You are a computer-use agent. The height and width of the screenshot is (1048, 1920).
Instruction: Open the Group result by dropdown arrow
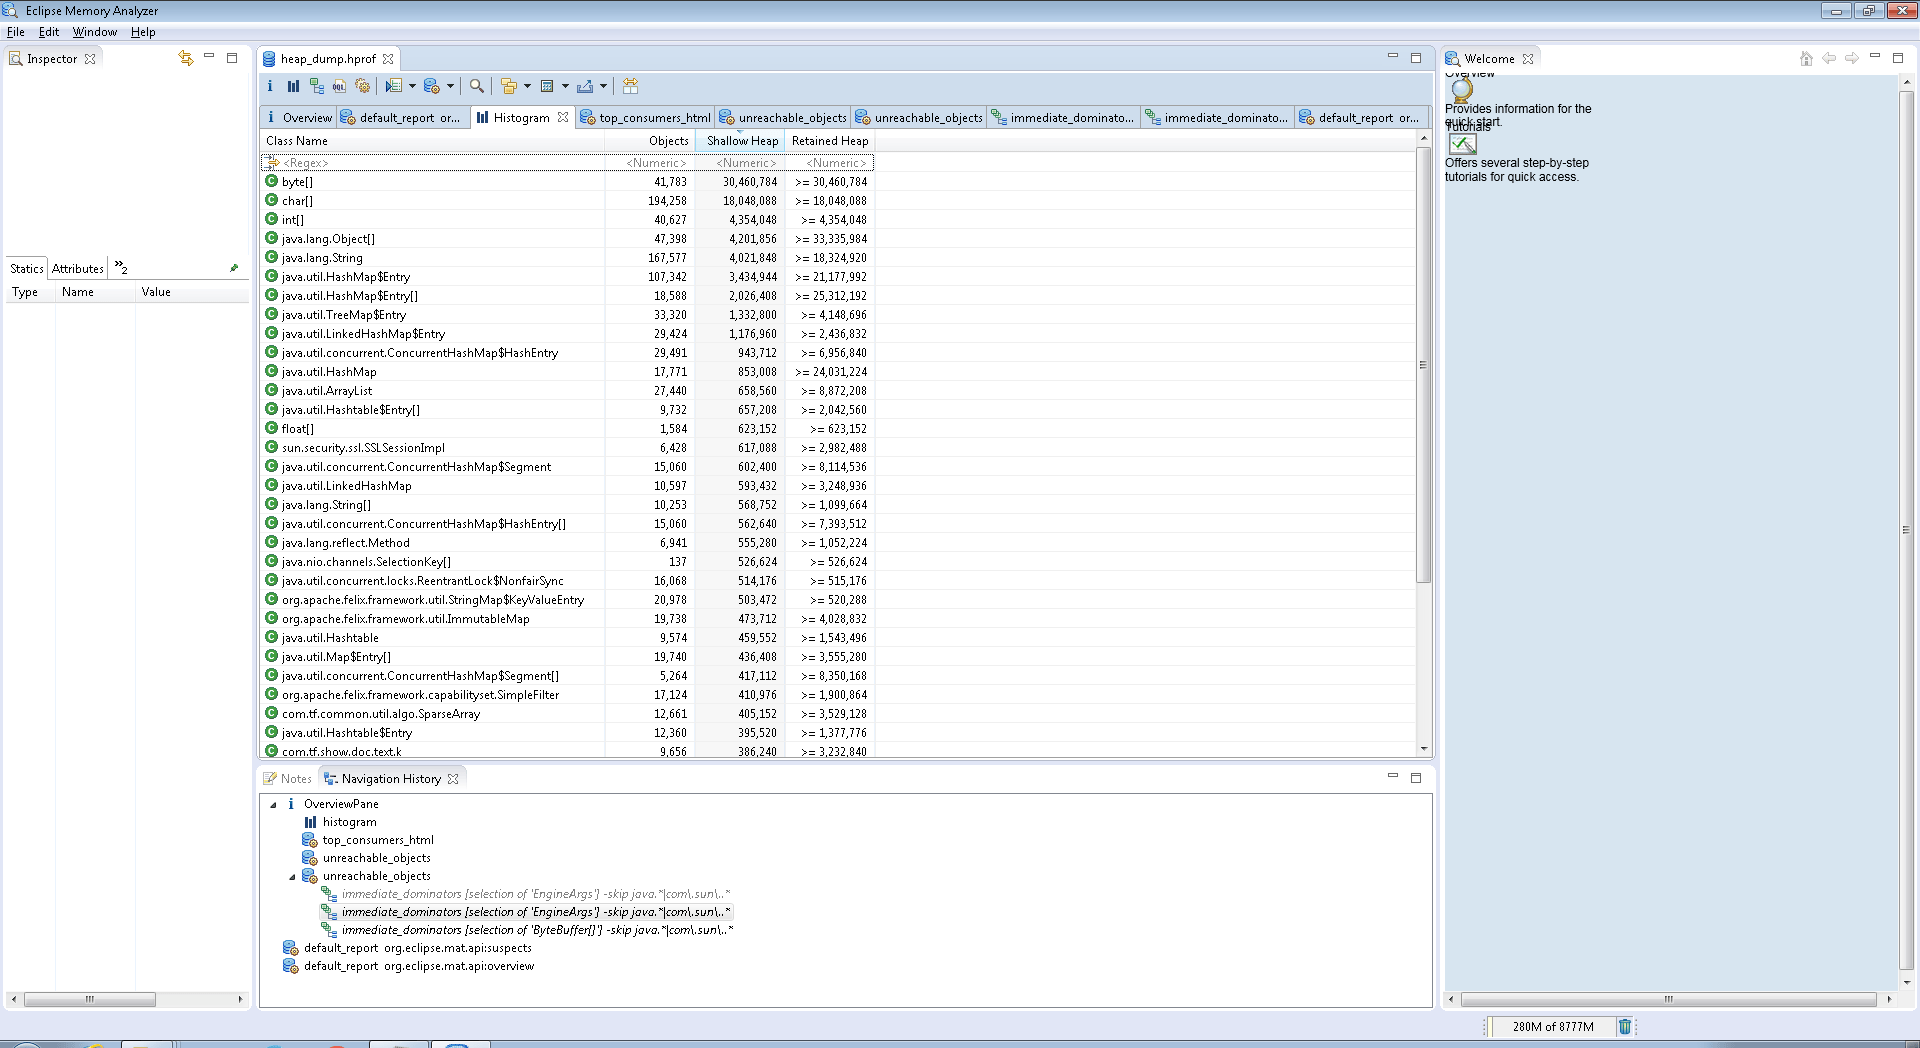click(x=527, y=86)
